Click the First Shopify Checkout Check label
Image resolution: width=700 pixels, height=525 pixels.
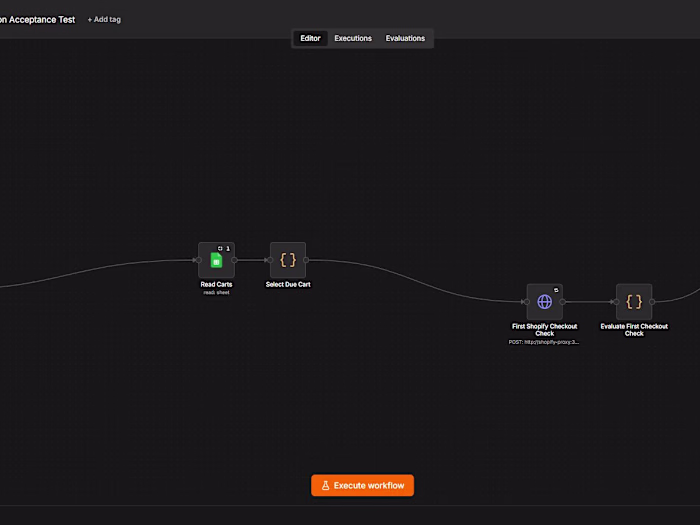545,330
